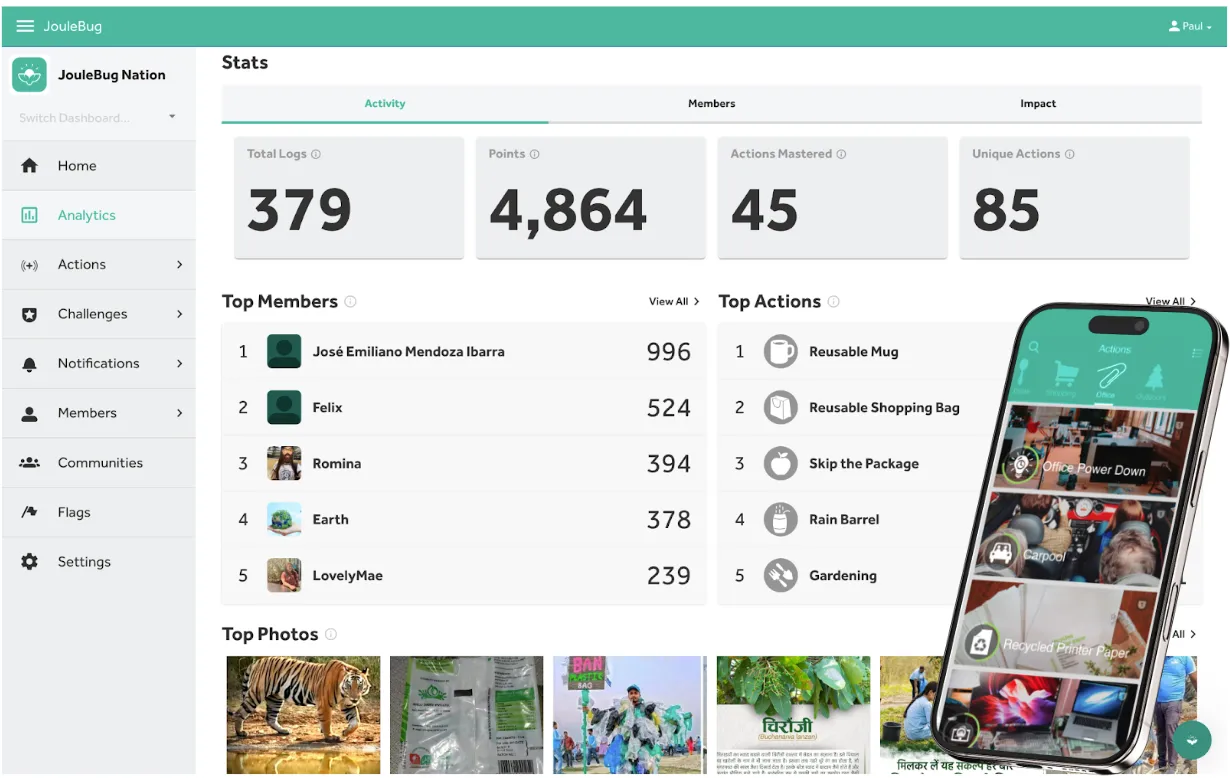
Task: Click the Reusable Mug action icon
Action: pyautogui.click(x=781, y=352)
